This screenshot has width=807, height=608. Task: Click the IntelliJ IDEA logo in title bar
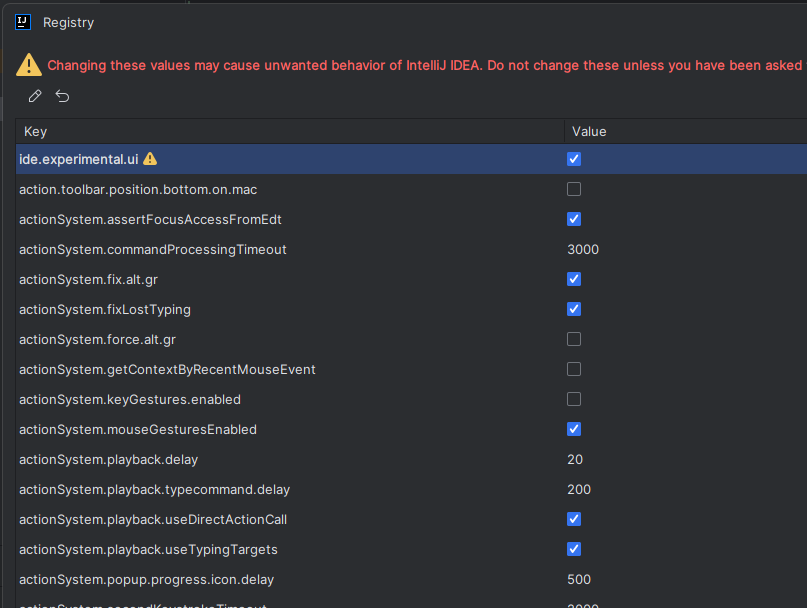click(x=23, y=22)
